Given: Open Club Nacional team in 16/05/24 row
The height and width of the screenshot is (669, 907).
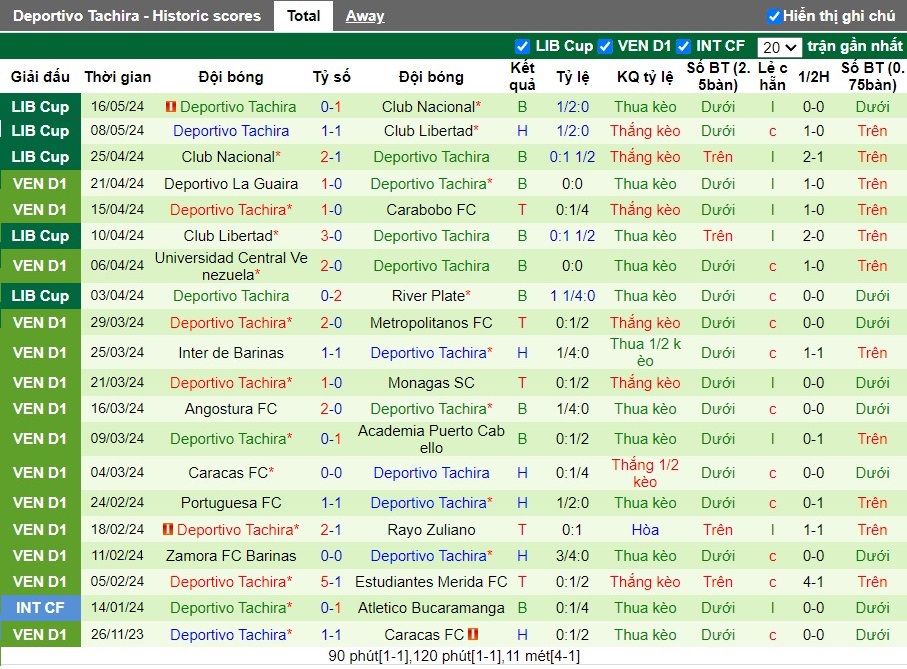Looking at the screenshot, I should (431, 107).
